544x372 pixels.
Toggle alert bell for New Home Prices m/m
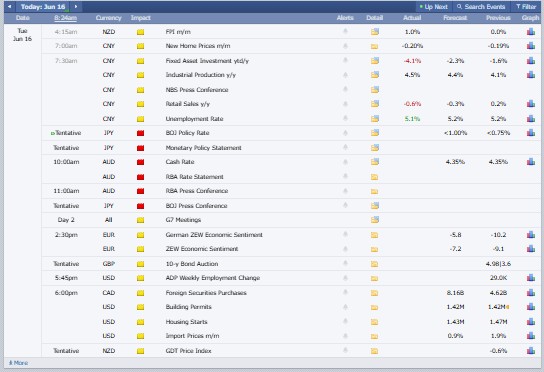point(345,45)
